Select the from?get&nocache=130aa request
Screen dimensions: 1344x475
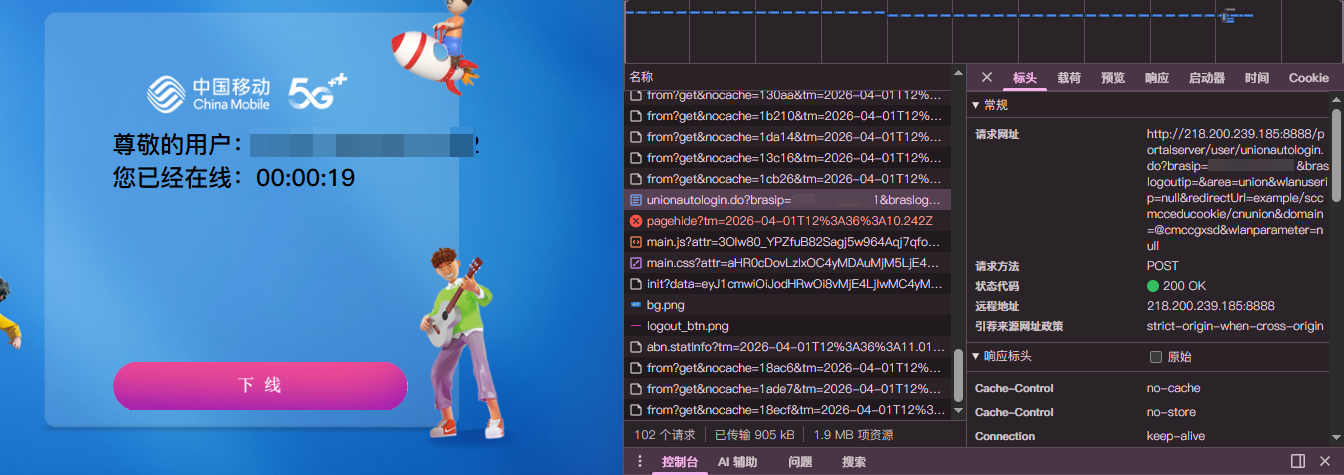(790, 95)
